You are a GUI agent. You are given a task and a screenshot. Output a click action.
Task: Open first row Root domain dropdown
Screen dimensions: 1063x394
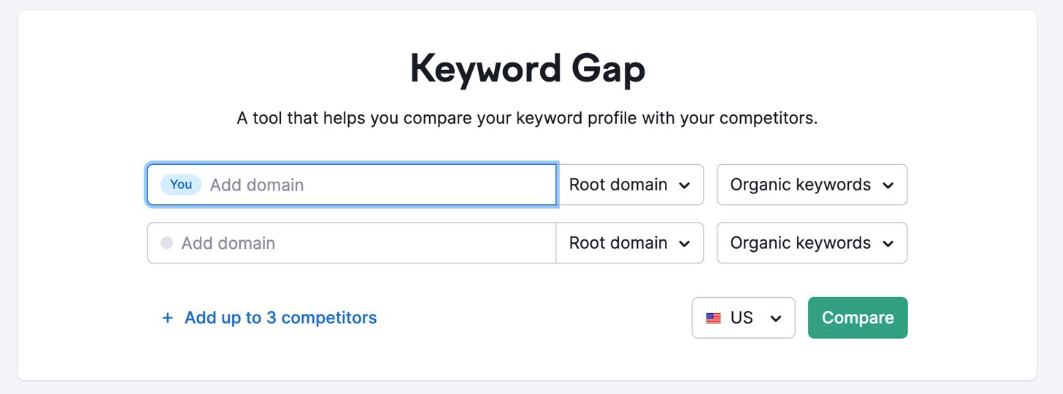630,184
